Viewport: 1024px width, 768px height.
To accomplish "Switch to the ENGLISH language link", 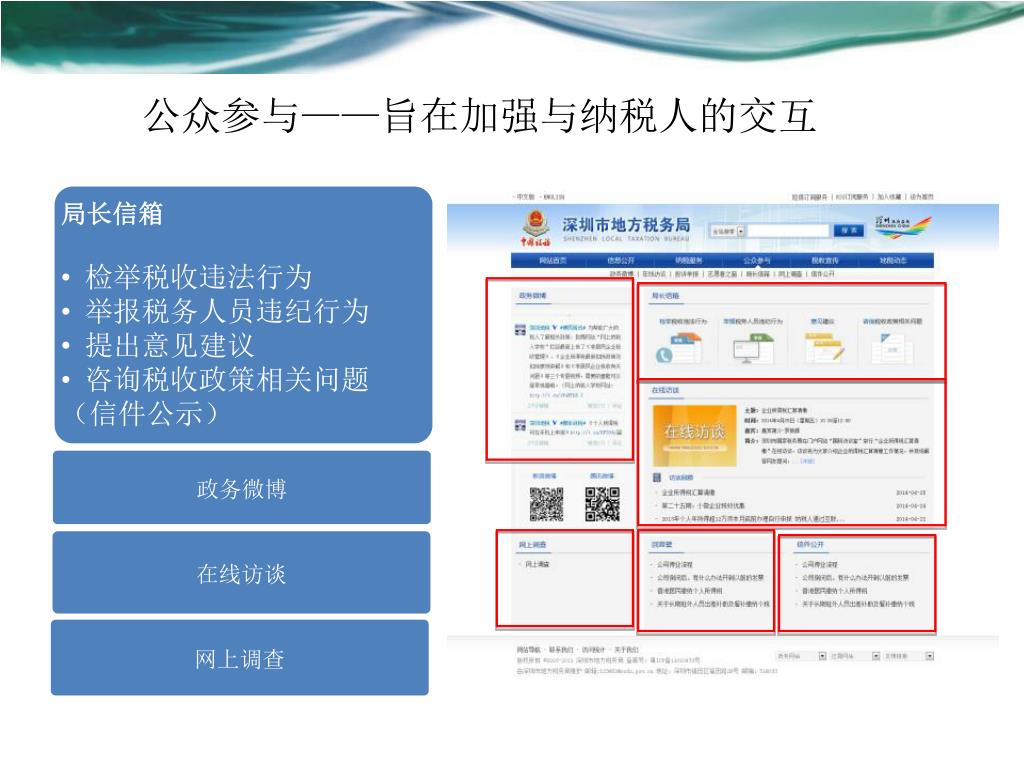I will point(554,197).
